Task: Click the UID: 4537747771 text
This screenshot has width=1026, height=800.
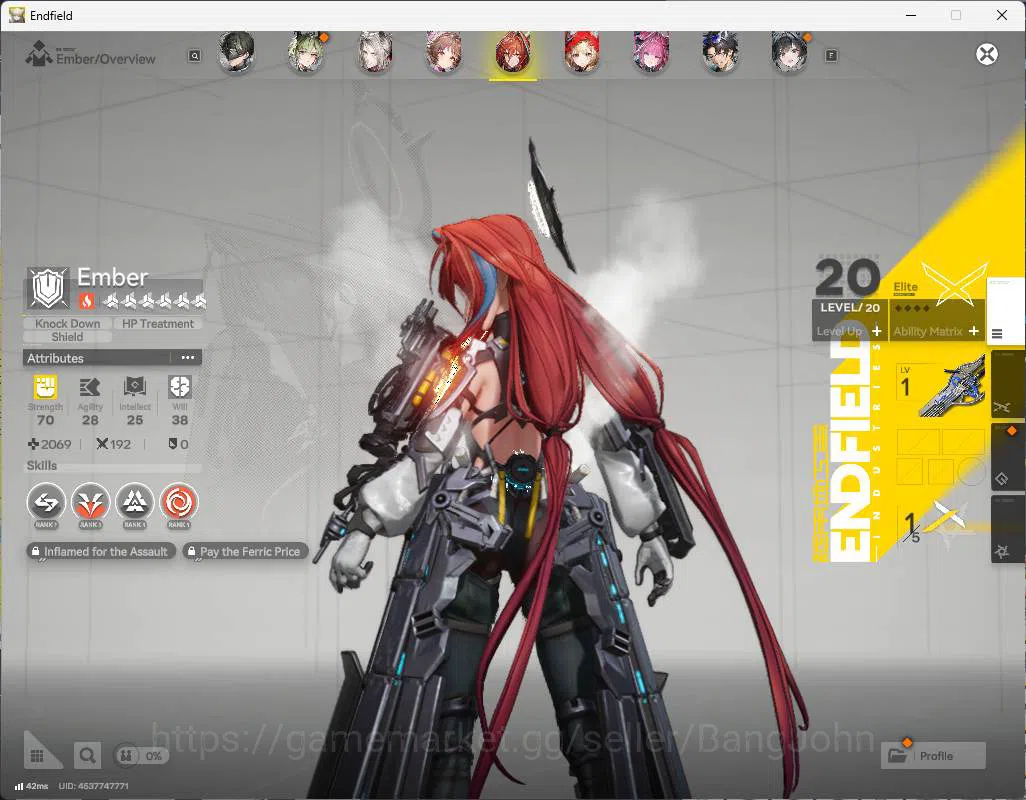Action: (x=94, y=786)
